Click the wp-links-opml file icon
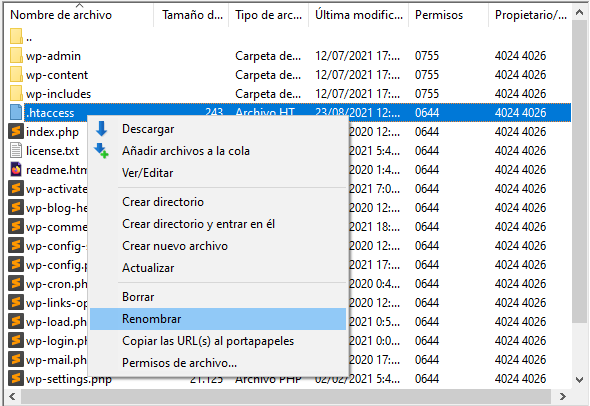This screenshot has height=406, width=590. [x=16, y=303]
